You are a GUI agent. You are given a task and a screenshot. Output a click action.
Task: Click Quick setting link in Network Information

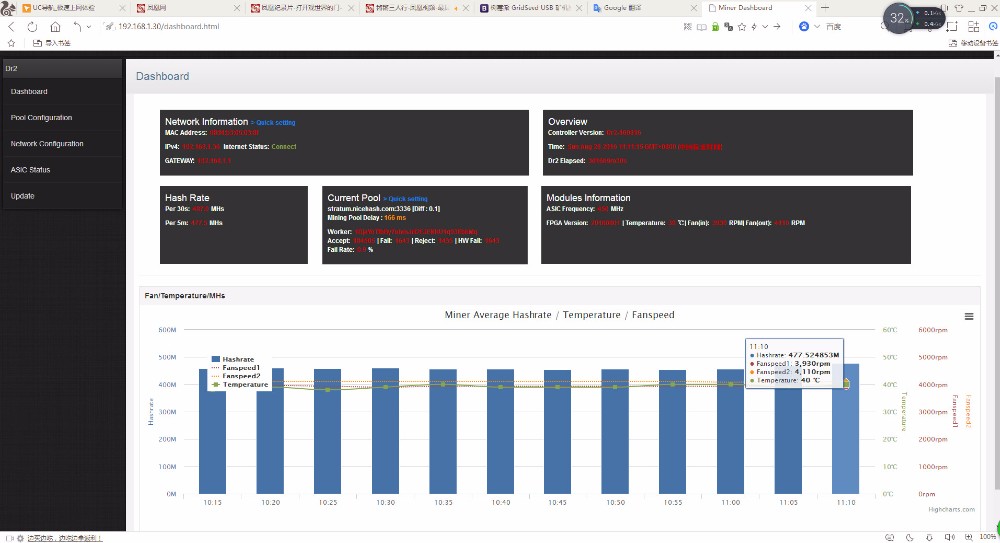tap(275, 122)
